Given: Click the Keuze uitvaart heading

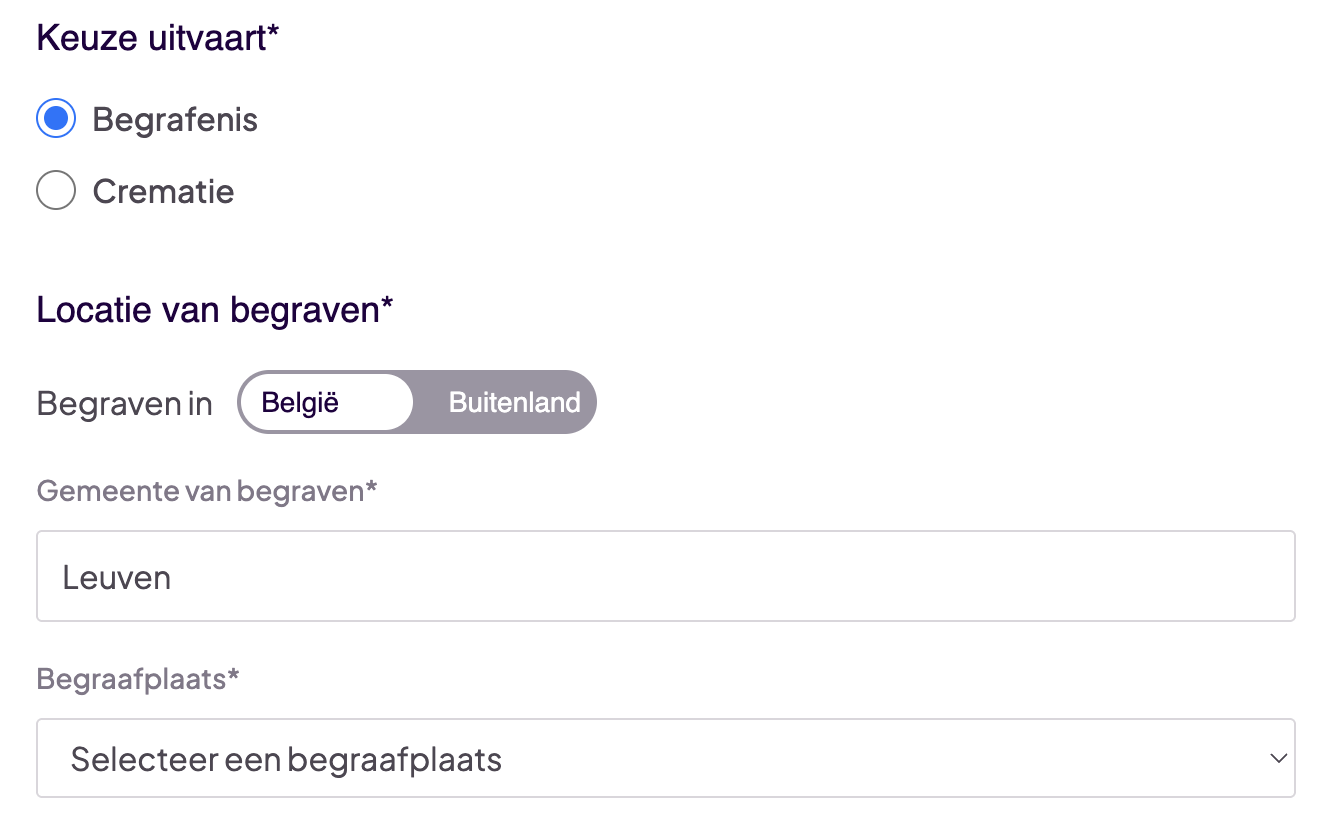Looking at the screenshot, I should tap(158, 36).
